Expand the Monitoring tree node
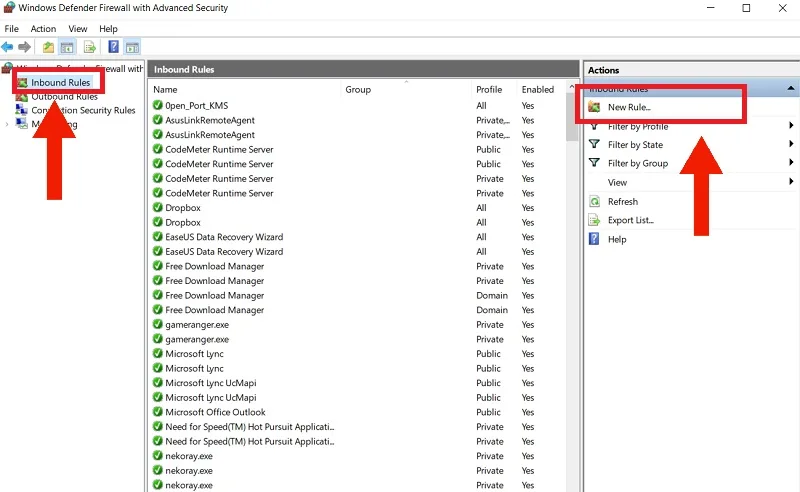Viewport: 800px width, 492px height. pos(7,124)
